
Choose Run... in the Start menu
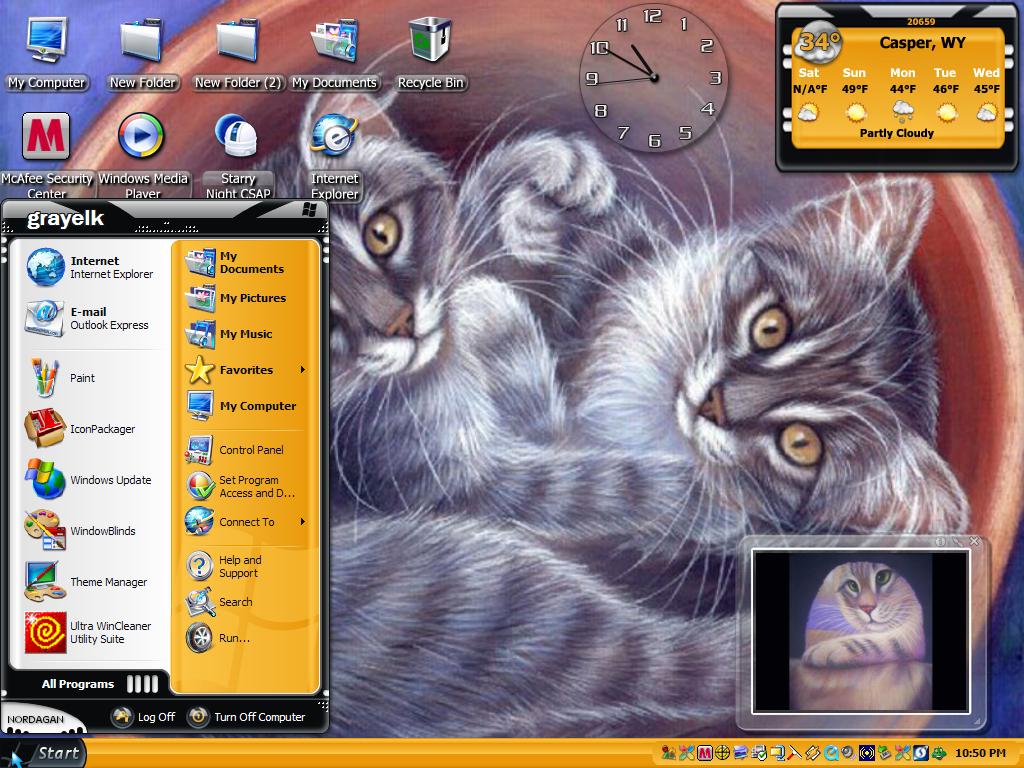246,638
